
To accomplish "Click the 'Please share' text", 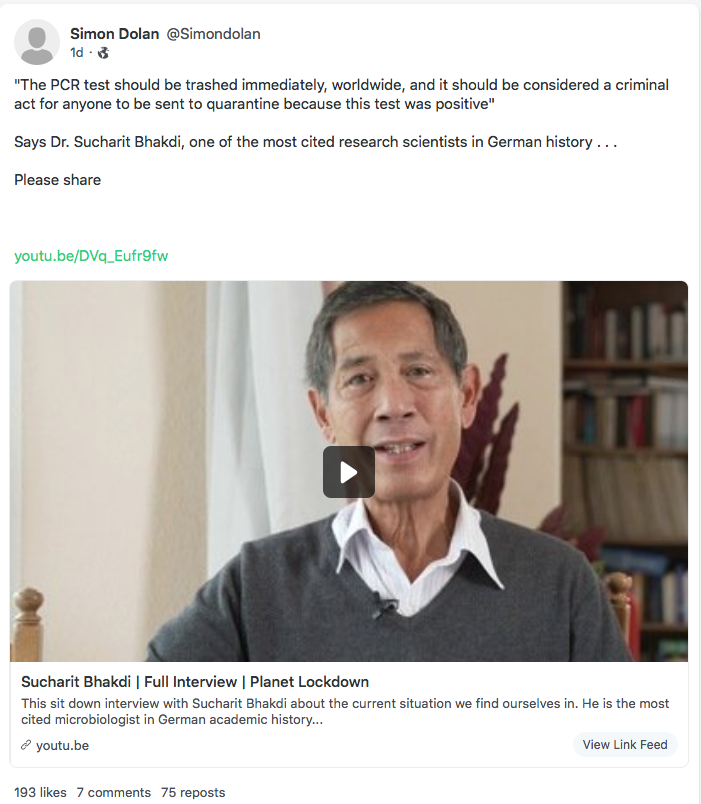I will pyautogui.click(x=57, y=180).
